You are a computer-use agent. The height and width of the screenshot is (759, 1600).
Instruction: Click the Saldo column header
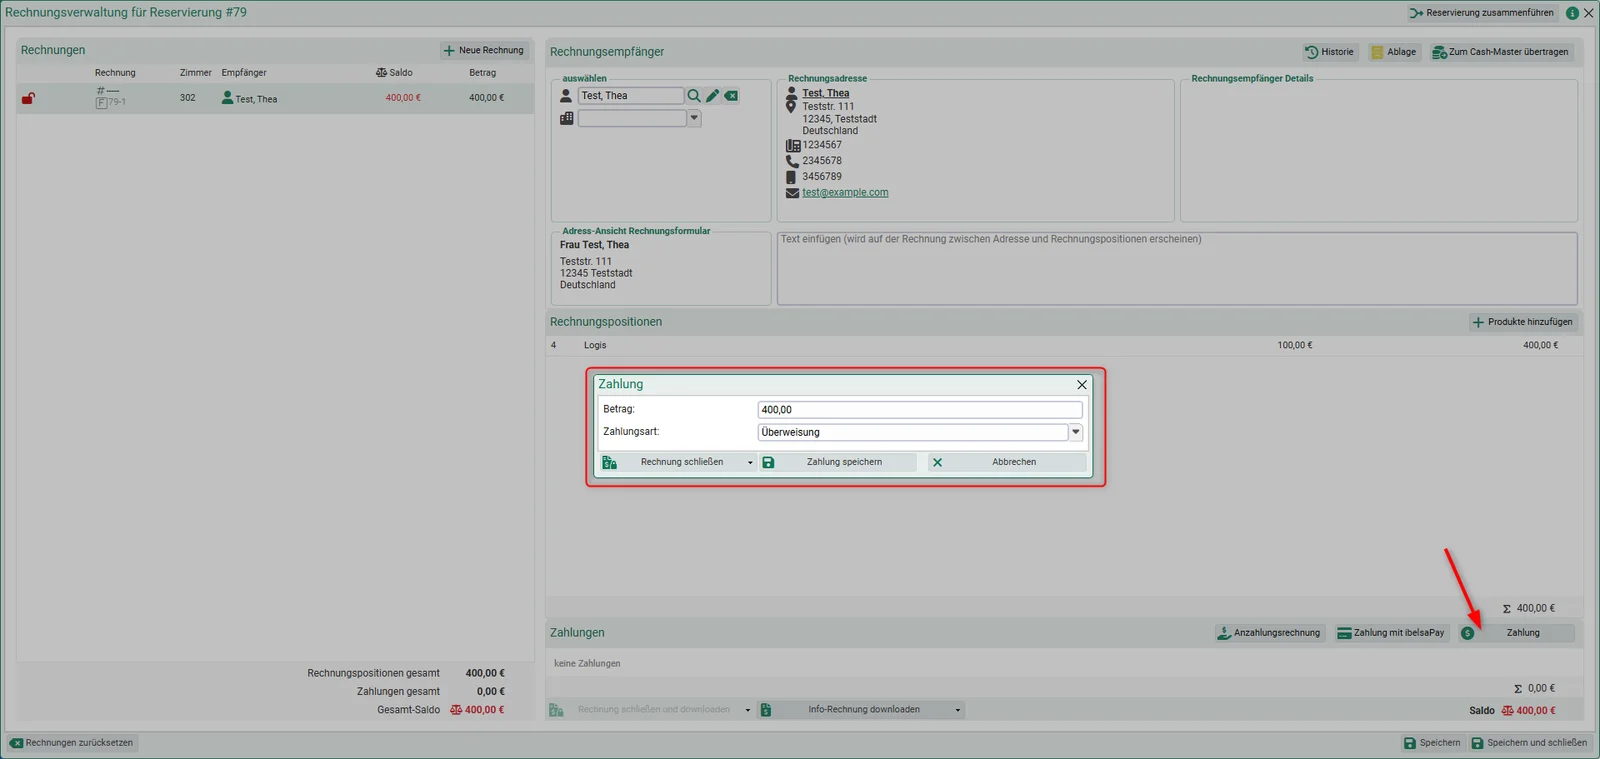(394, 73)
